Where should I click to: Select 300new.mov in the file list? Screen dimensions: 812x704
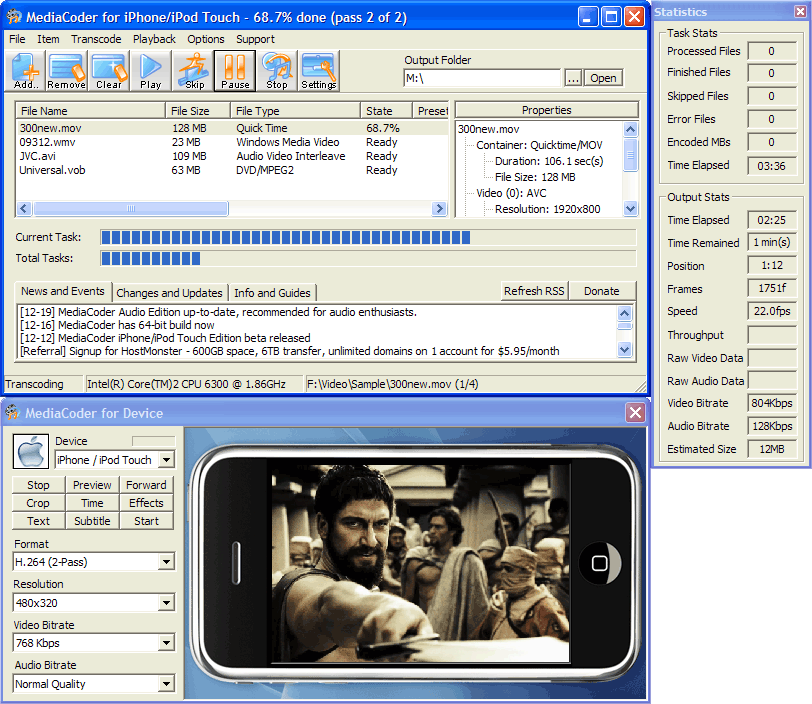[x=232, y=128]
